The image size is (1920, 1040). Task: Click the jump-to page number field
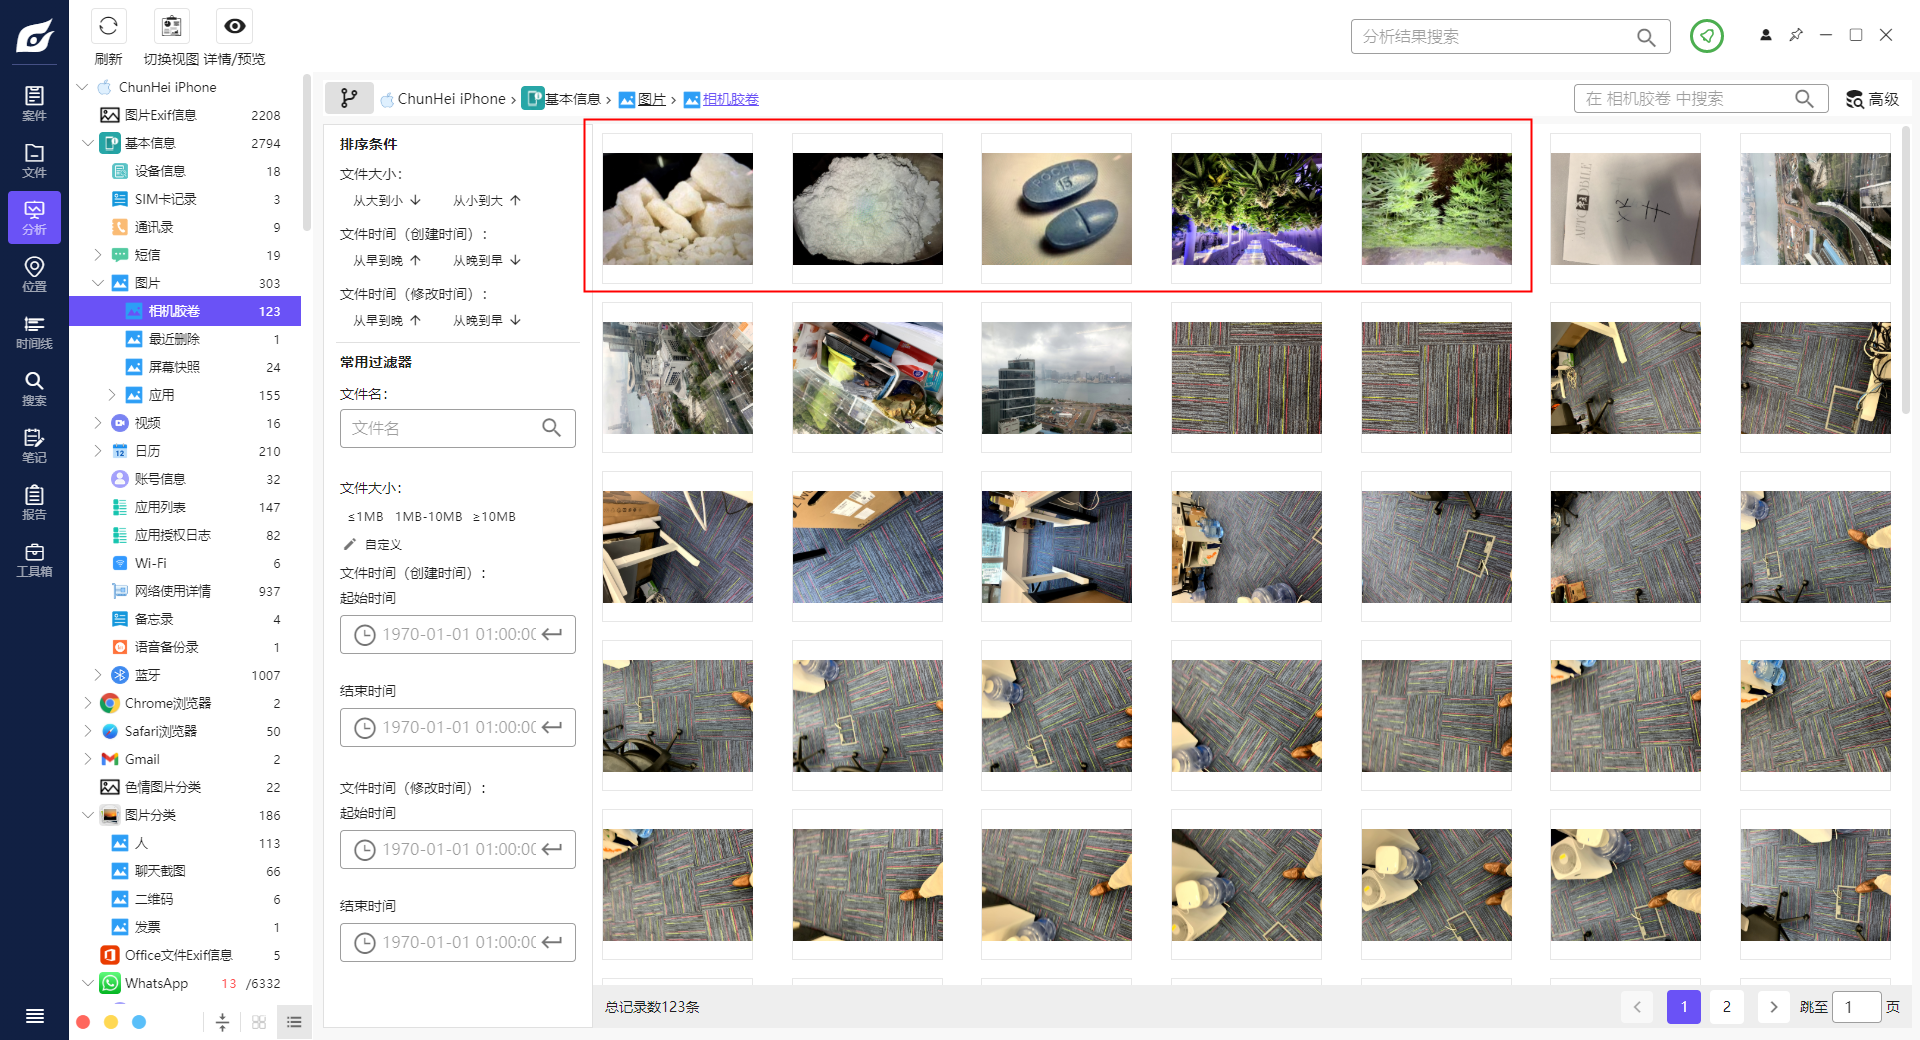(1857, 1007)
